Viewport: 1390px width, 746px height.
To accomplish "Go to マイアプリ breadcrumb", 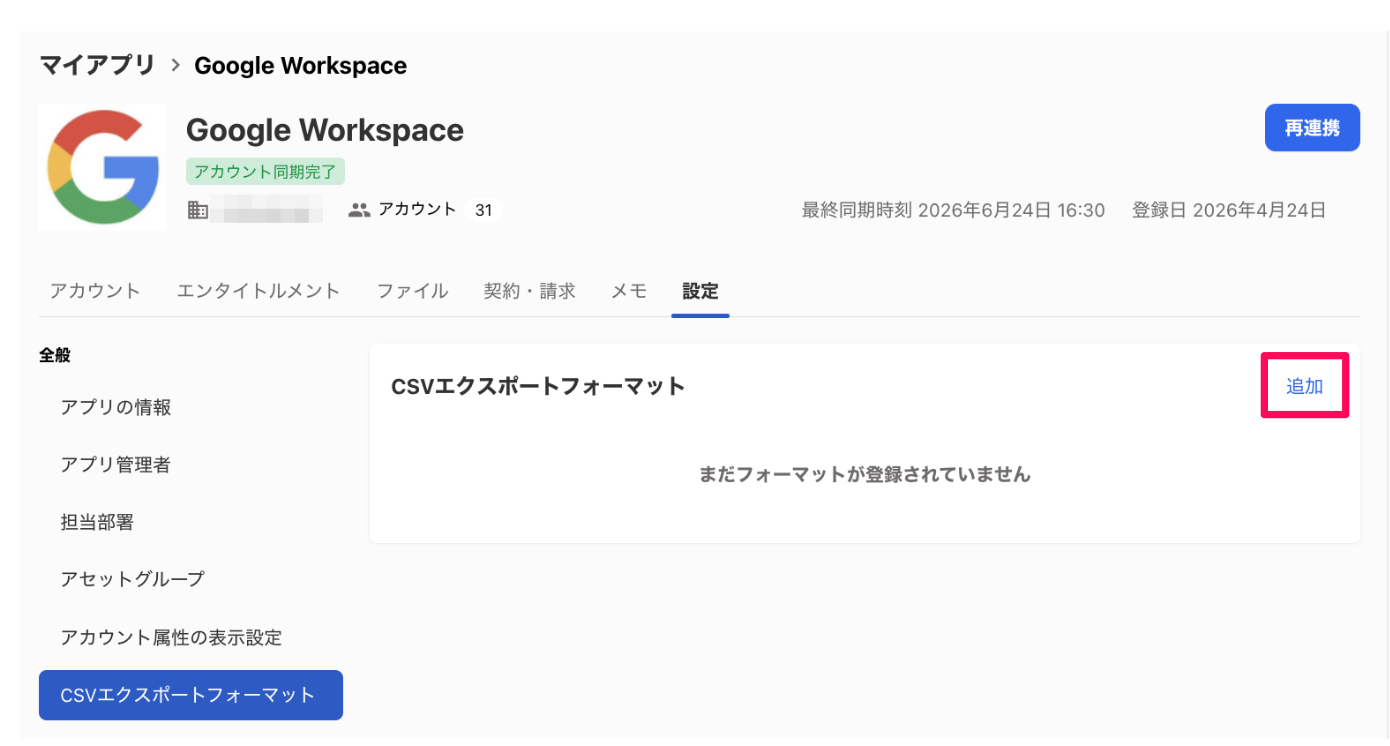I will click(97, 66).
